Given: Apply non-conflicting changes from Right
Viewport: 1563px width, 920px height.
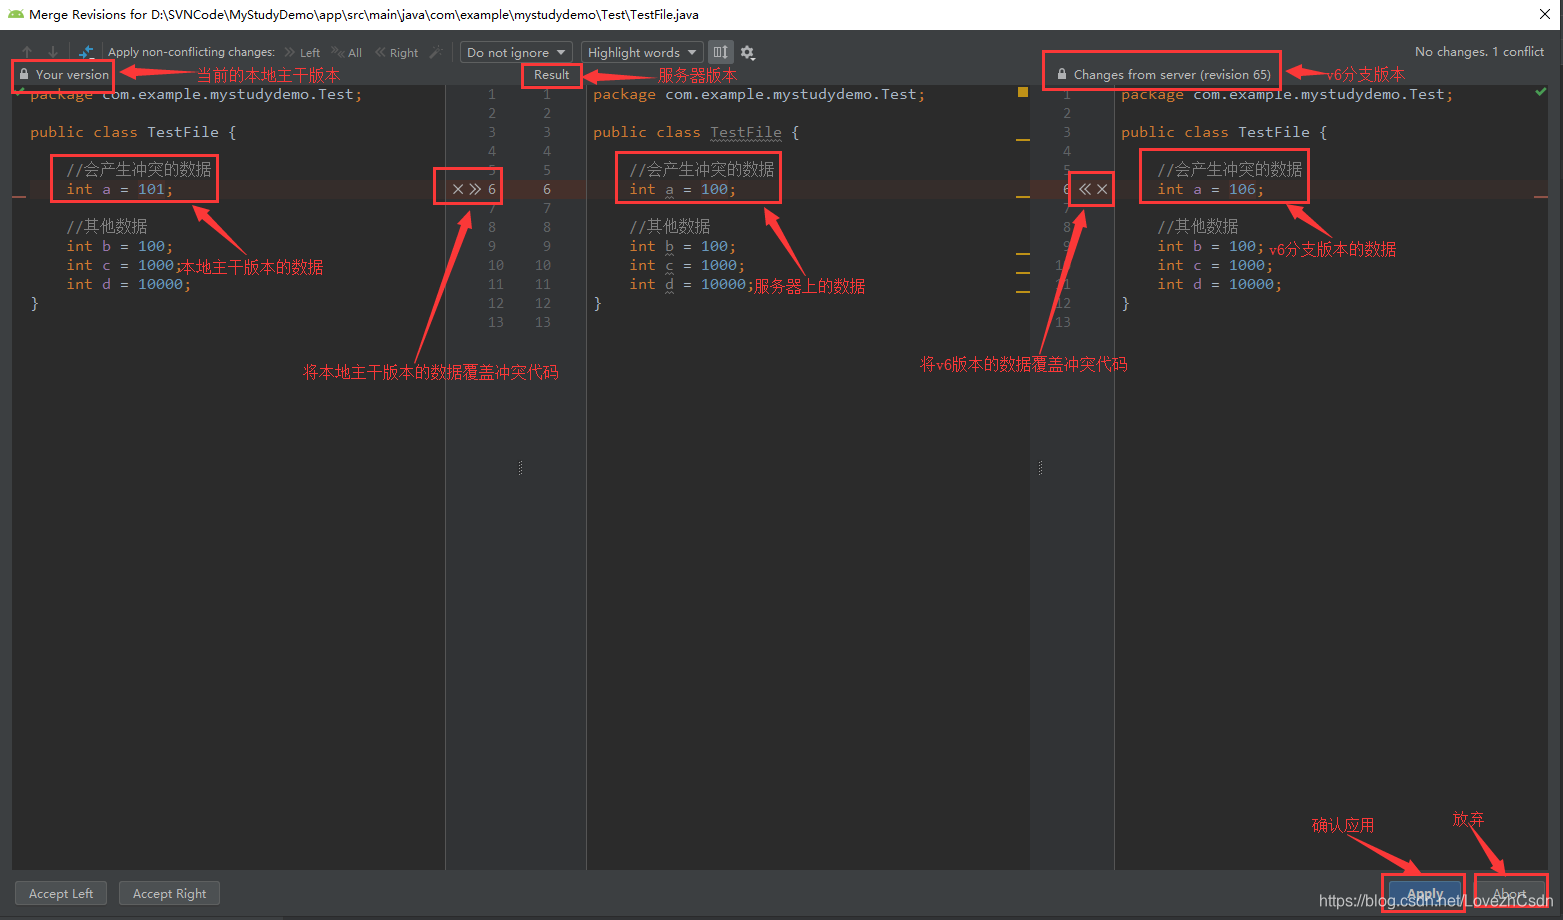Looking at the screenshot, I should click(397, 53).
